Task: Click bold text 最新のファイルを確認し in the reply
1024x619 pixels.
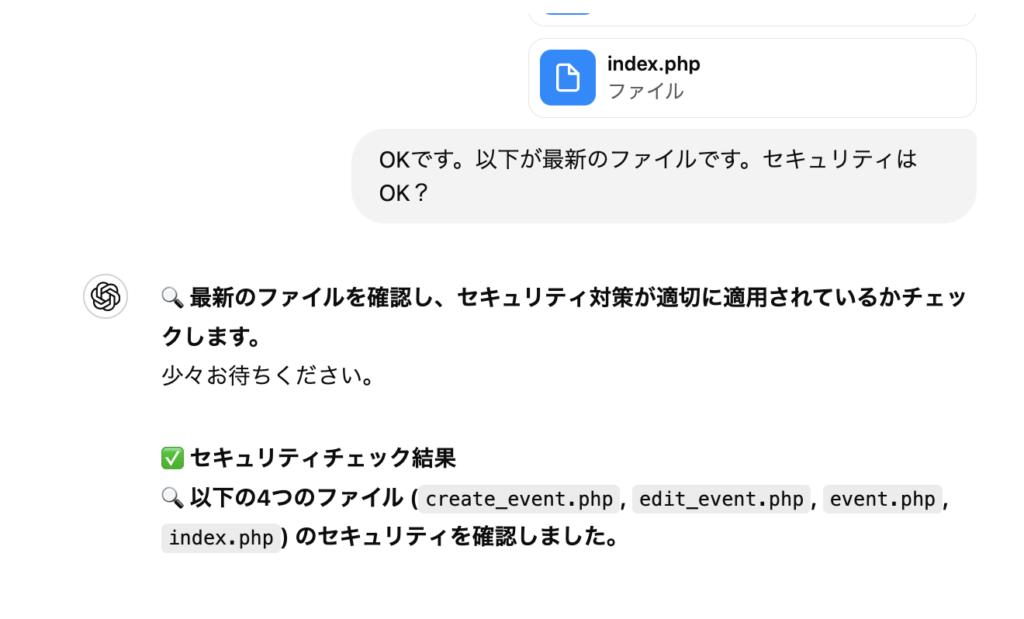Action: click(x=310, y=297)
